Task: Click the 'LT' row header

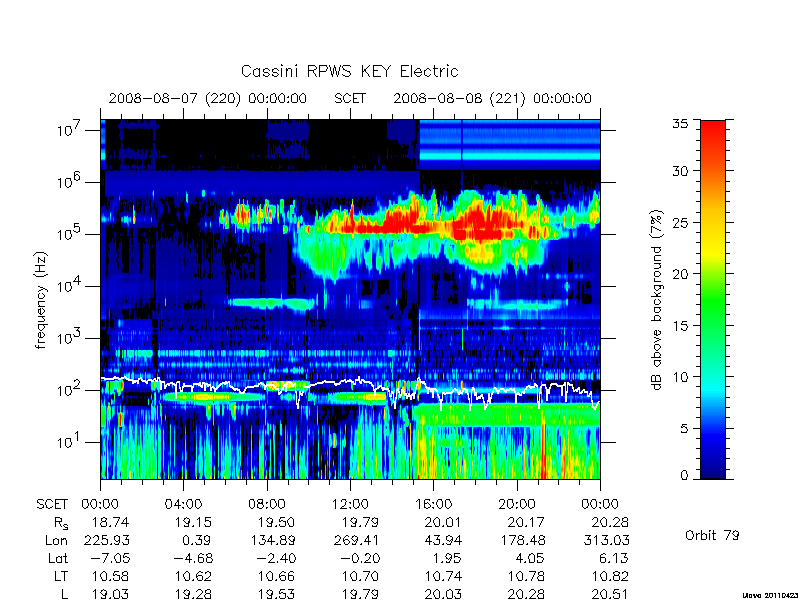Action: click(61, 576)
